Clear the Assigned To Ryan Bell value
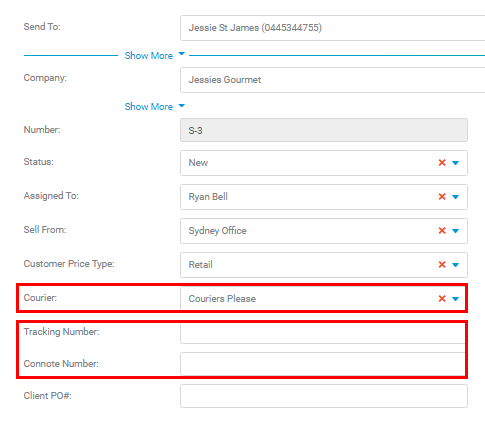 pyautogui.click(x=442, y=197)
